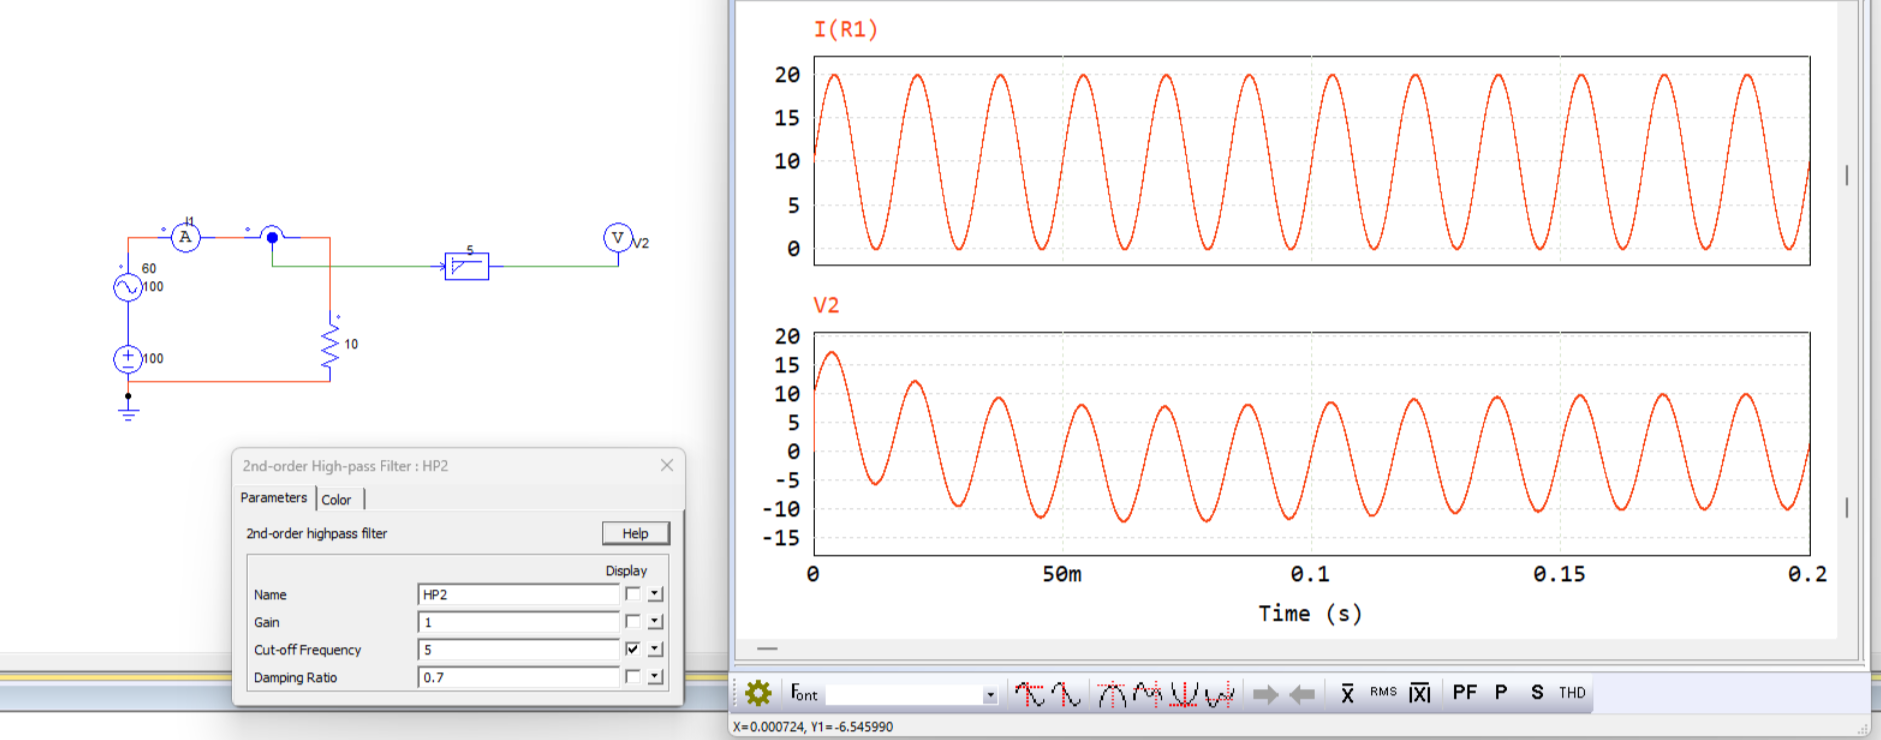Viewport: 1881px width, 740px height.
Task: Select the local min ripple icon
Action: (1219, 694)
